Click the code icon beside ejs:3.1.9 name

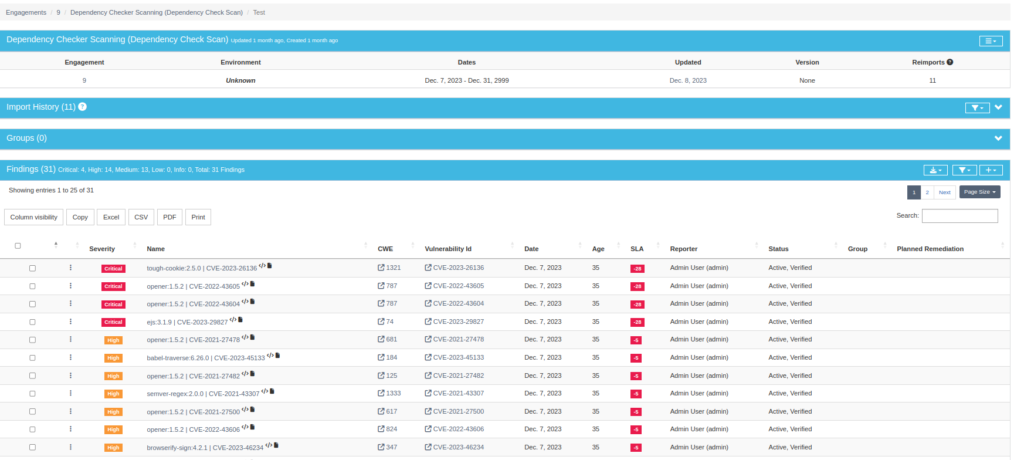232,320
